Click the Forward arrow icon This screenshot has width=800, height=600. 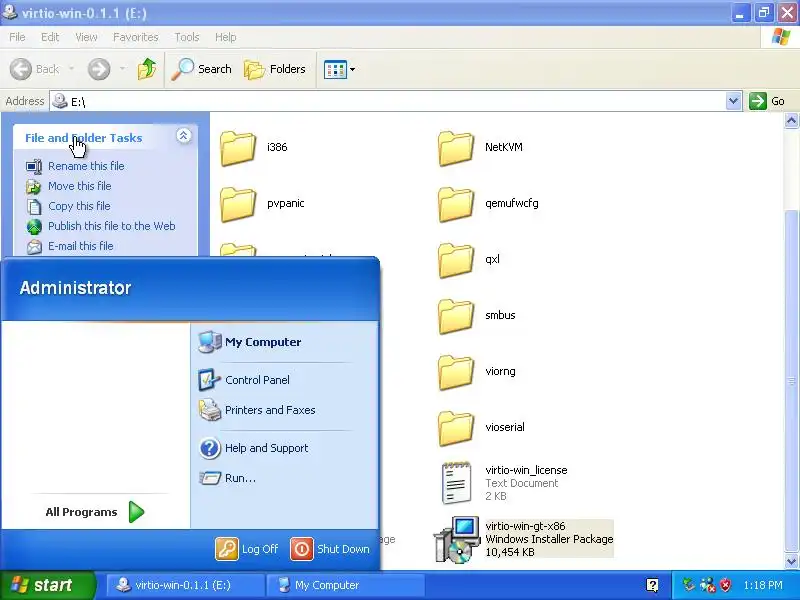tap(99, 69)
